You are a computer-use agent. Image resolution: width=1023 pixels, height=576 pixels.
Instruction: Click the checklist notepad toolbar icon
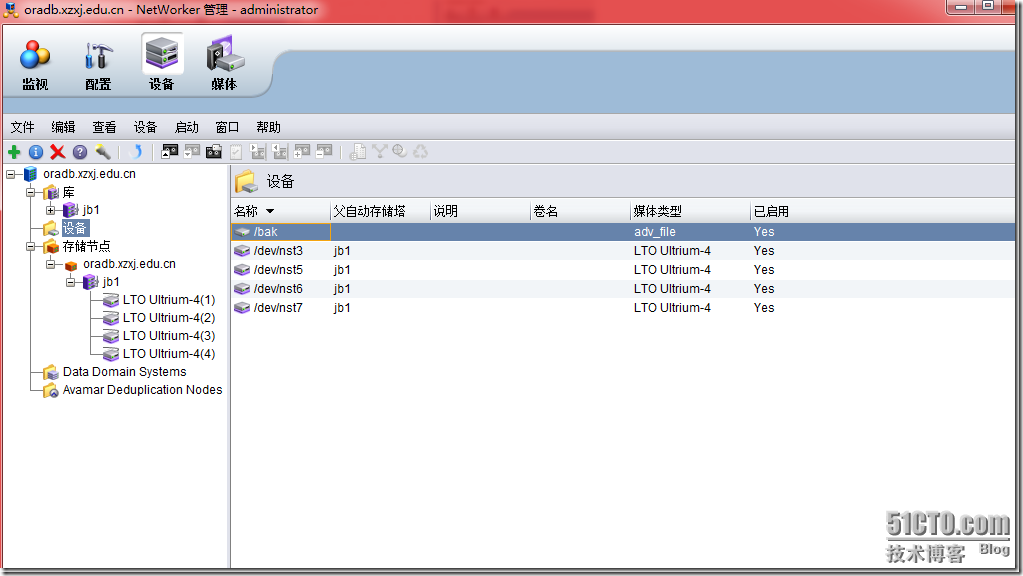pyautogui.click(x=236, y=152)
